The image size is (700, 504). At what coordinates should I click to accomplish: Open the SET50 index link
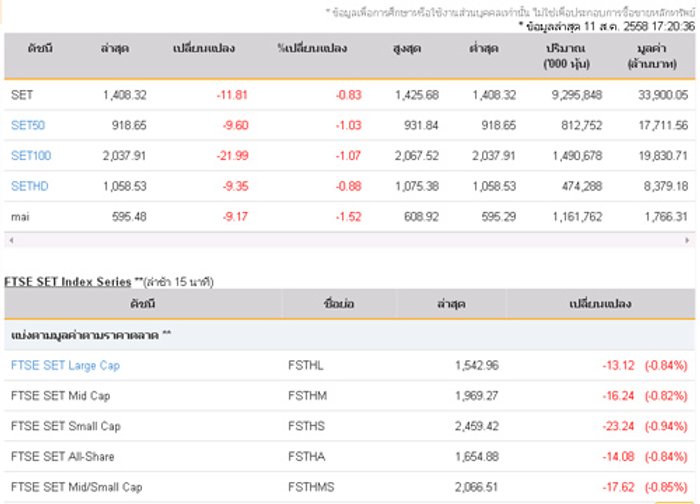coord(28,125)
